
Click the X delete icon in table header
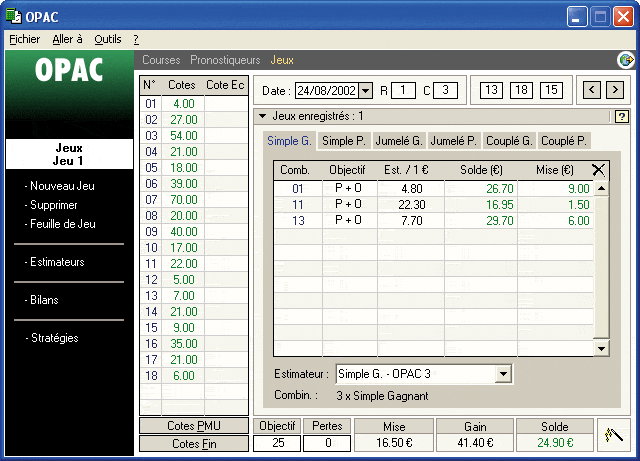pos(599,171)
